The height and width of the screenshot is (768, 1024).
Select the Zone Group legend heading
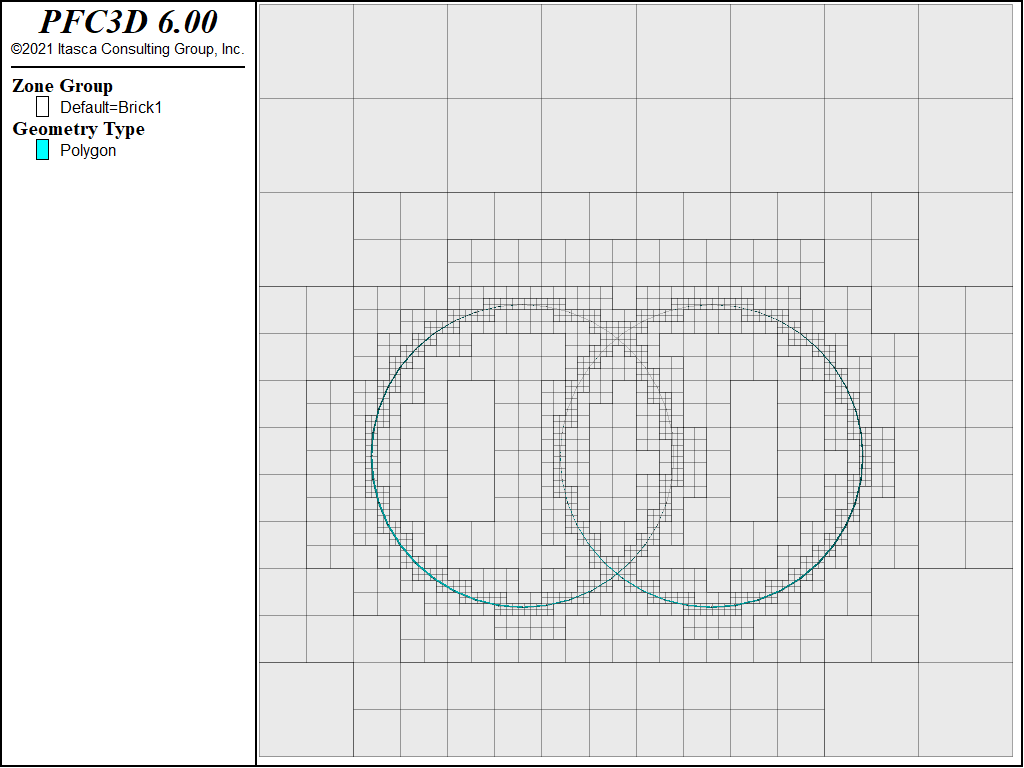click(x=63, y=86)
